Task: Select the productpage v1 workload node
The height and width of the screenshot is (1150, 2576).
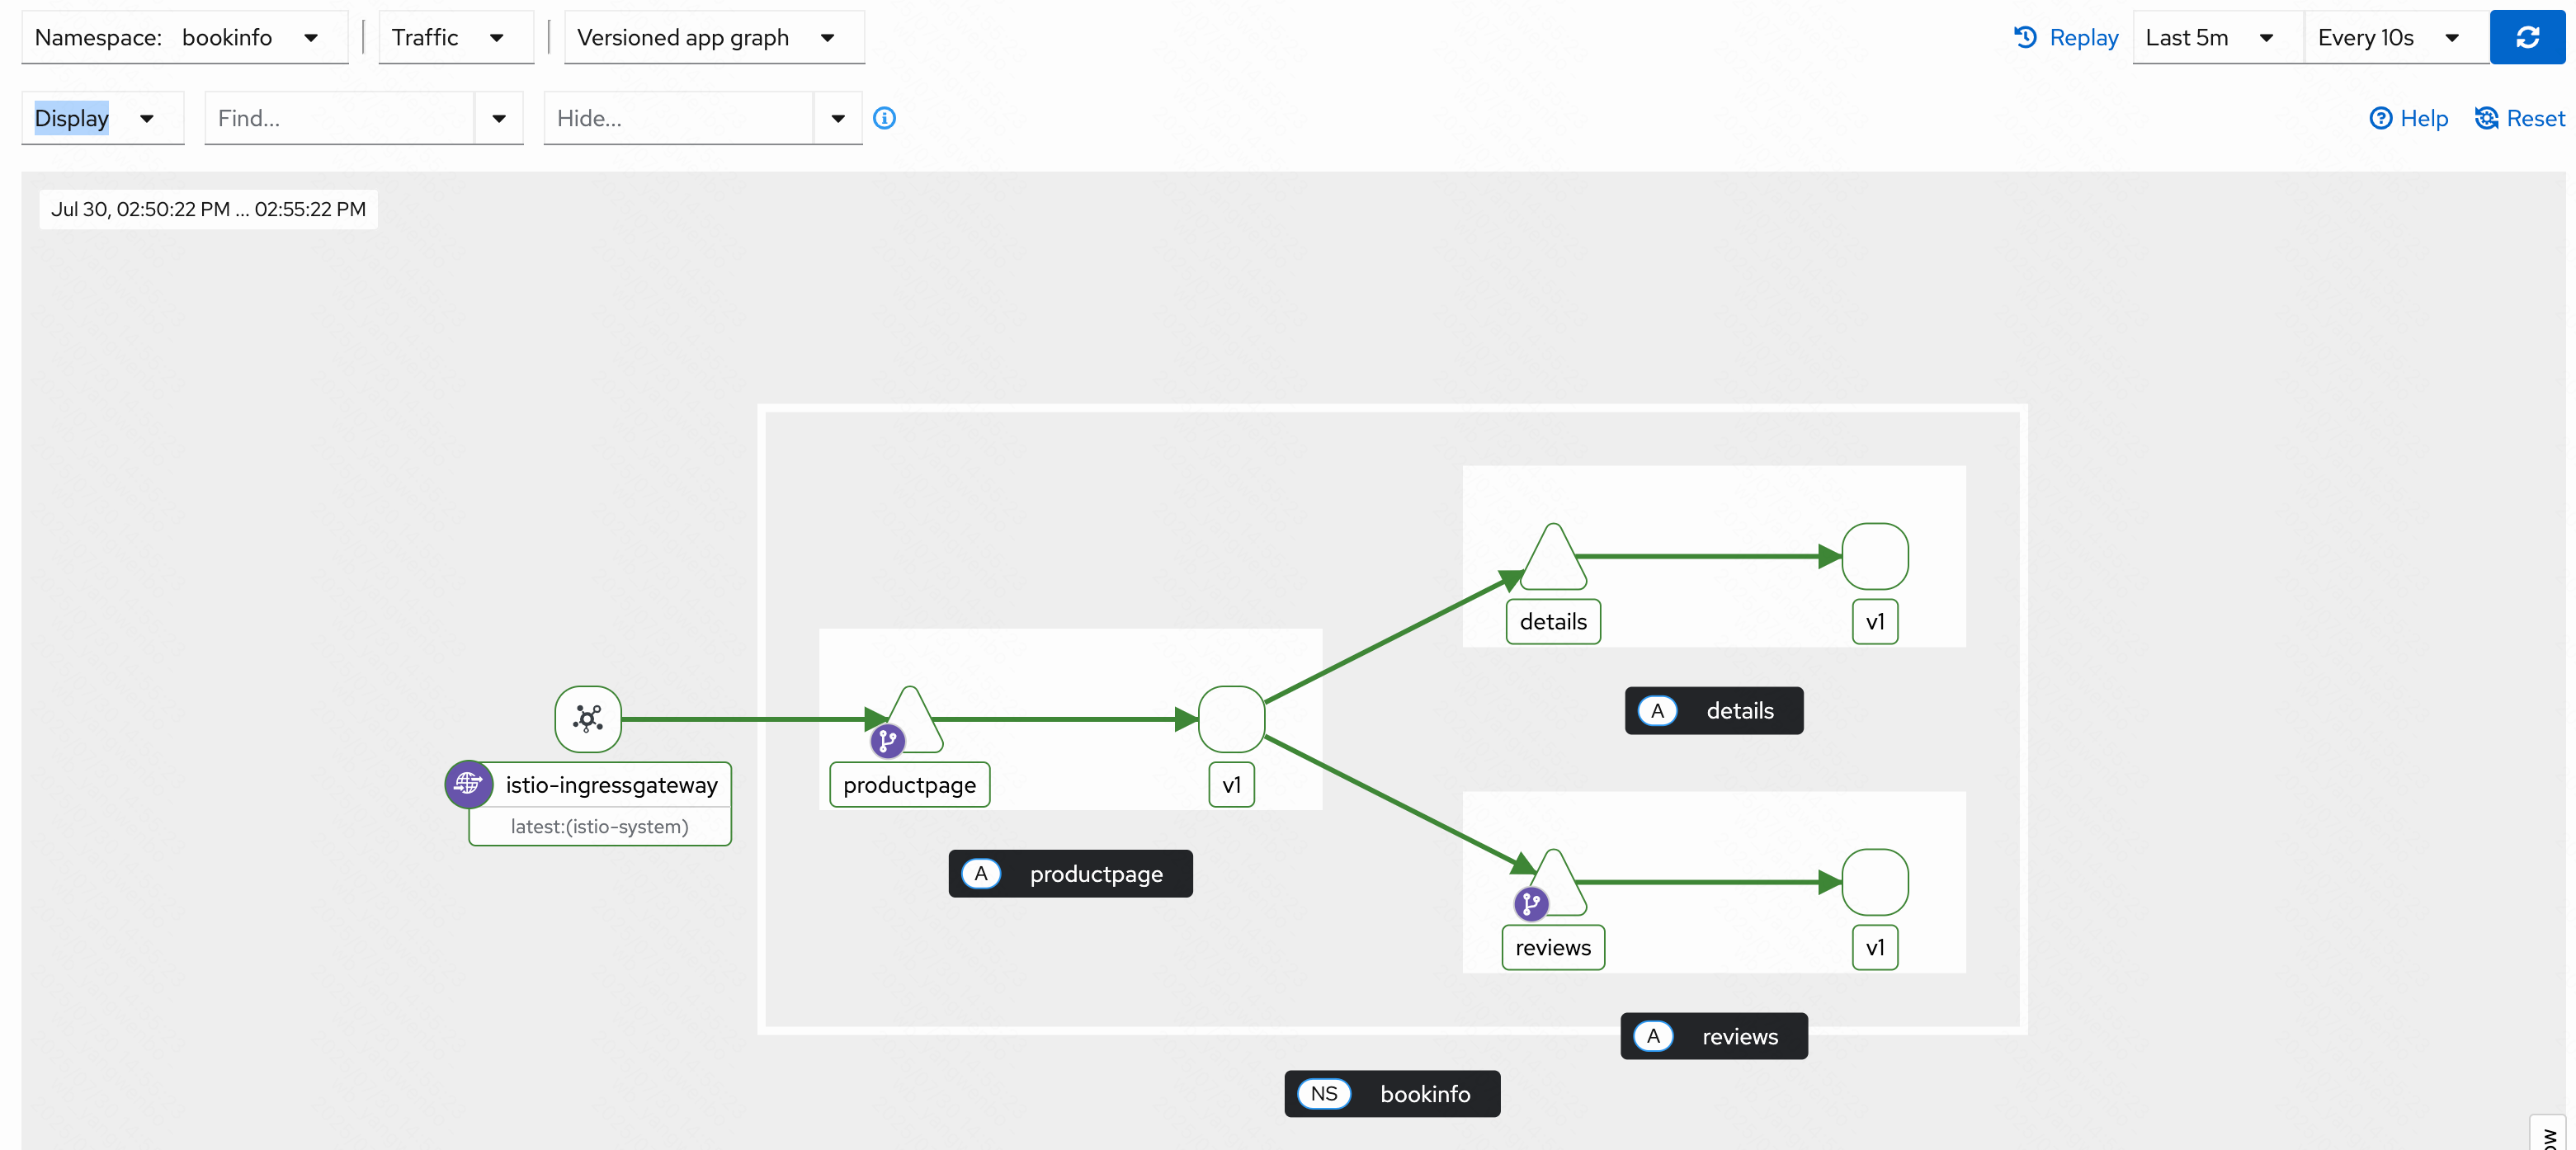Action: coord(1231,718)
